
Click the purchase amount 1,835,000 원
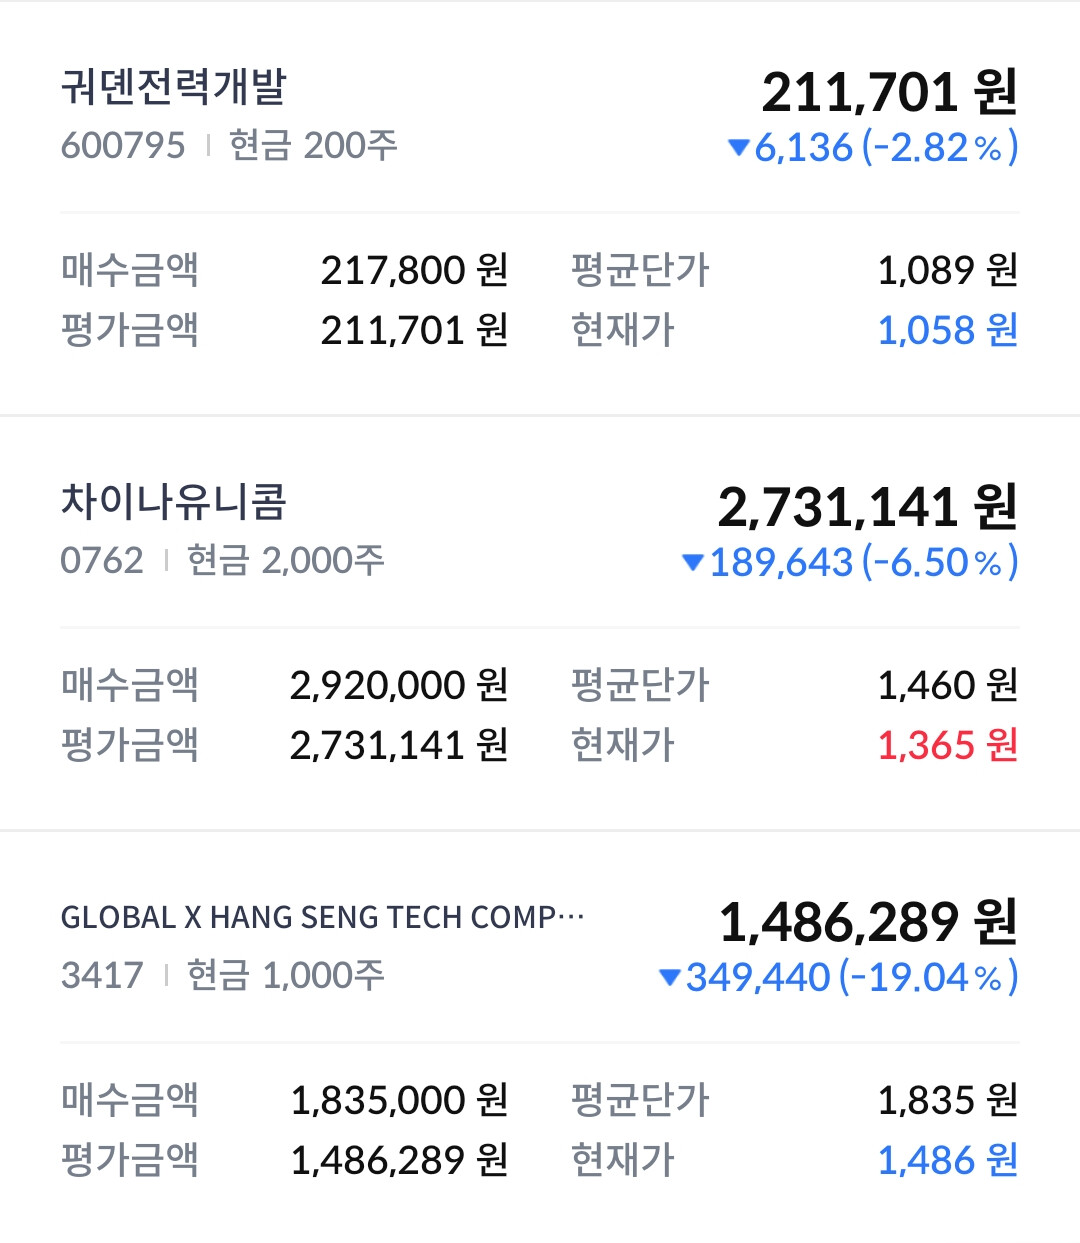click(x=399, y=1101)
